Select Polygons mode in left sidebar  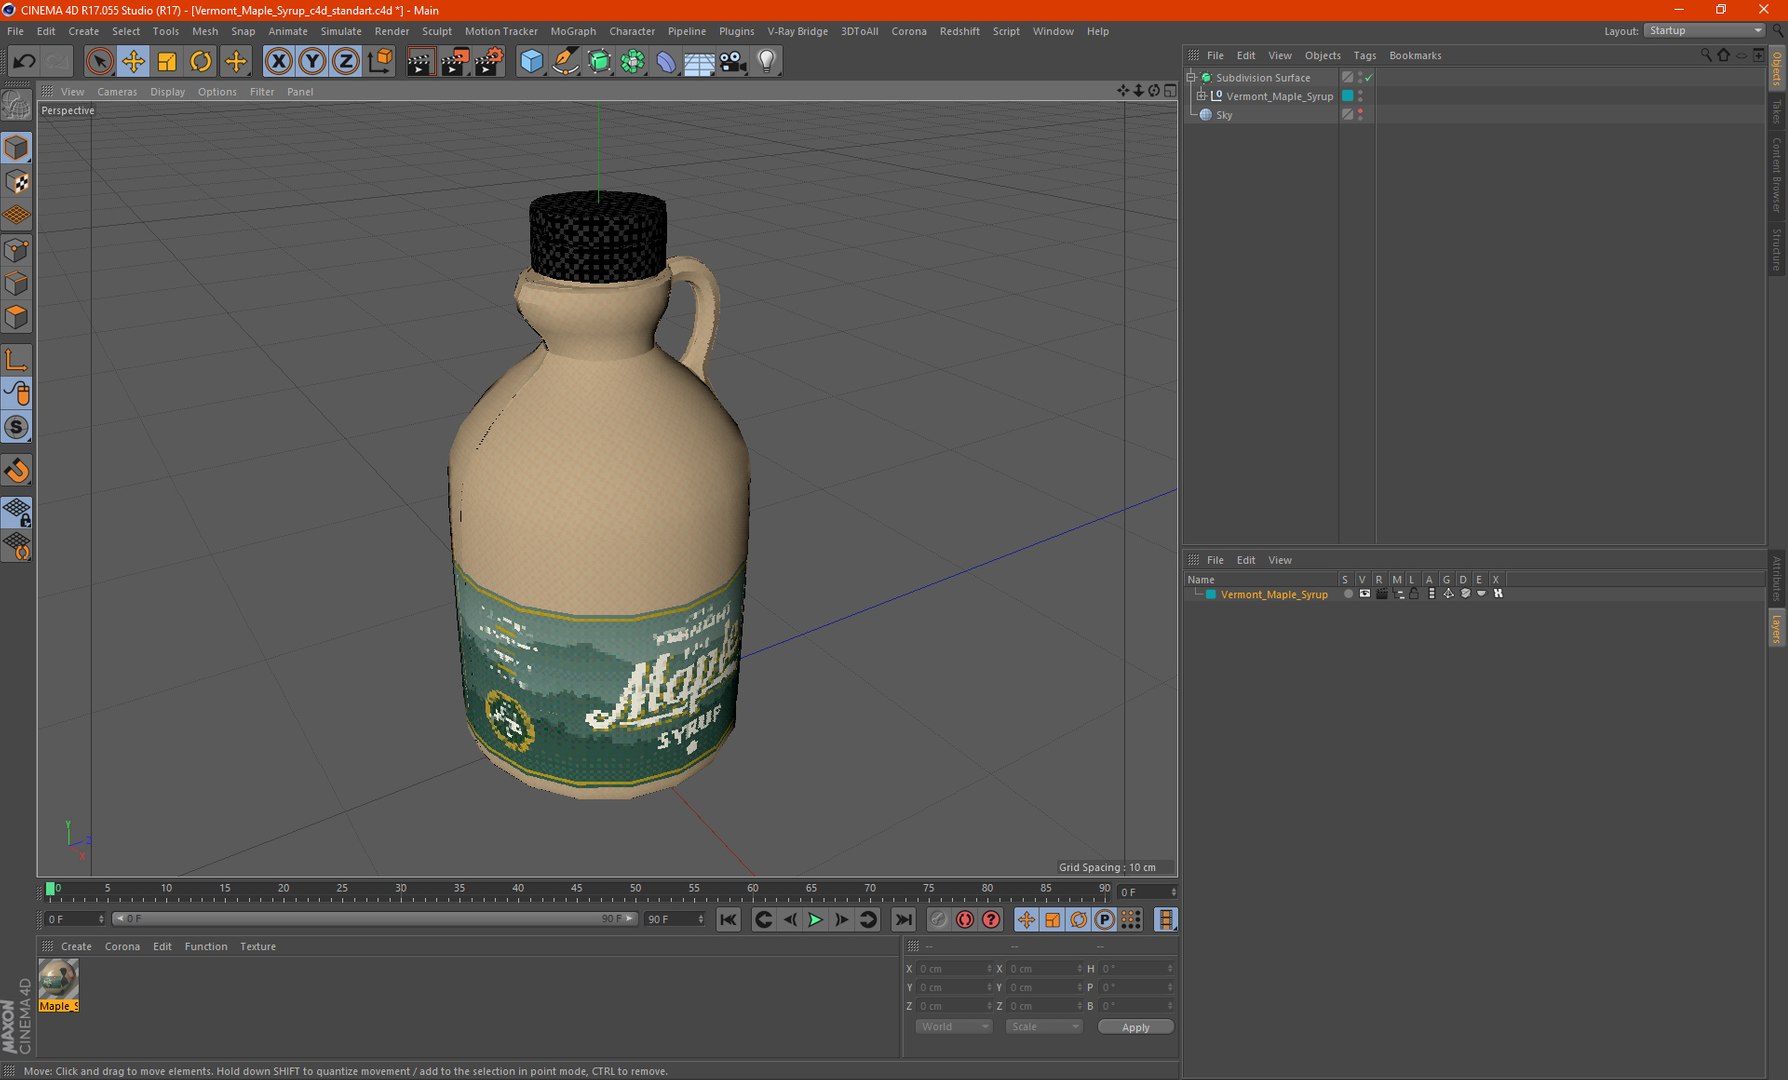coord(17,318)
